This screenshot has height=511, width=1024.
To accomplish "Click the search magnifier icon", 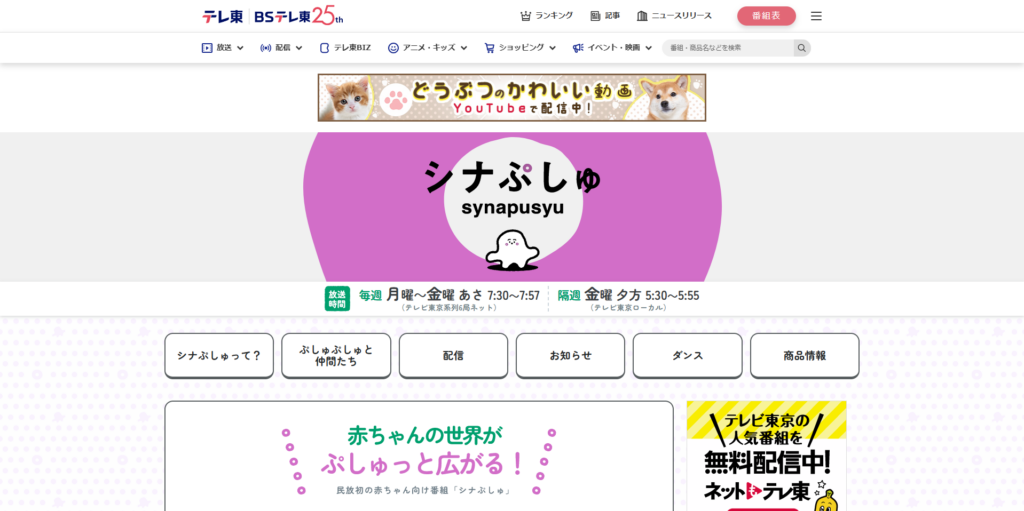I will pyautogui.click(x=802, y=48).
